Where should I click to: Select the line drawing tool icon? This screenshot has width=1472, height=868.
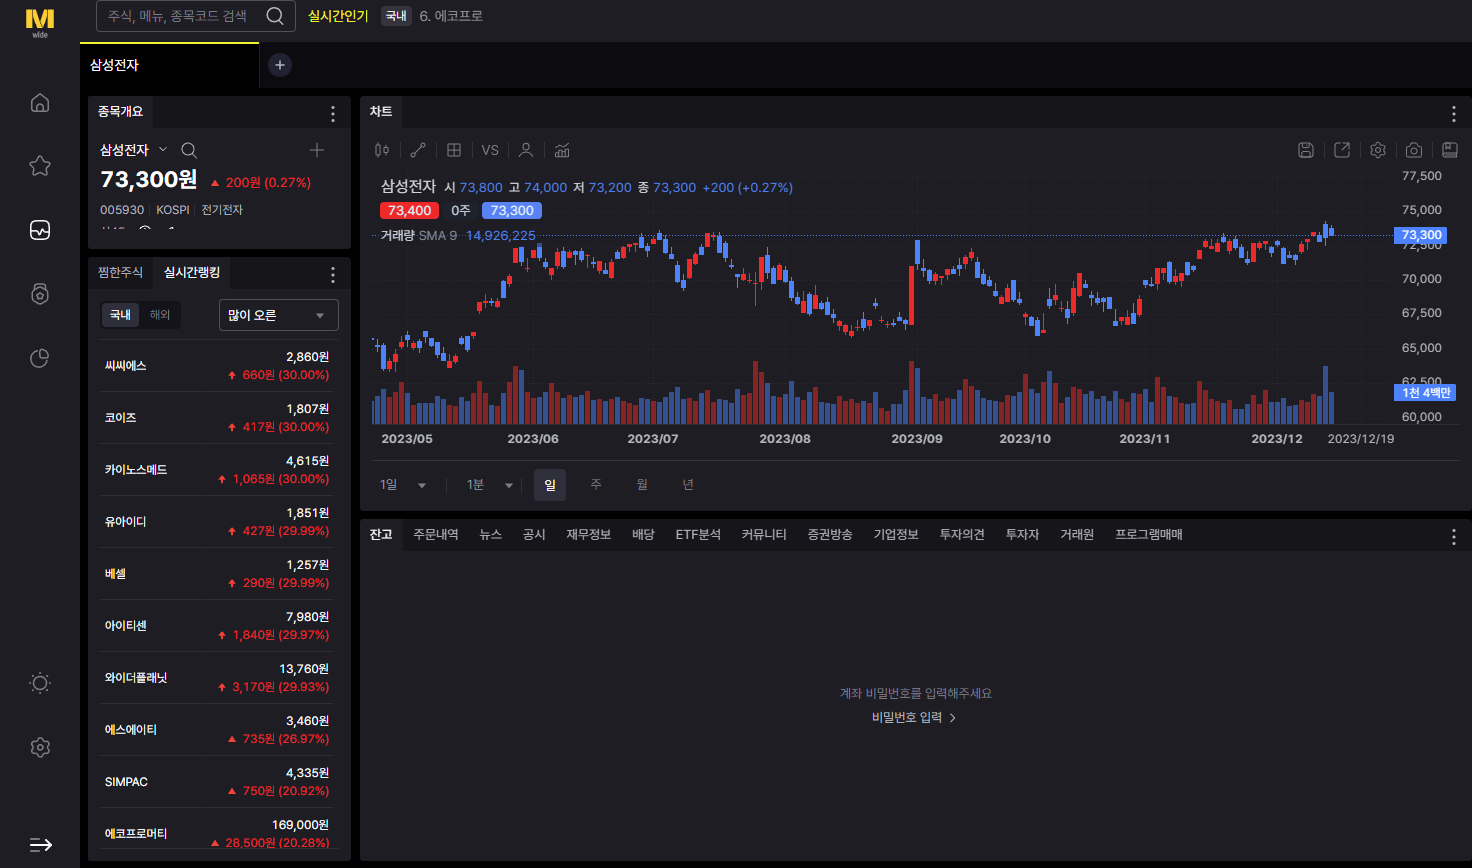click(418, 150)
